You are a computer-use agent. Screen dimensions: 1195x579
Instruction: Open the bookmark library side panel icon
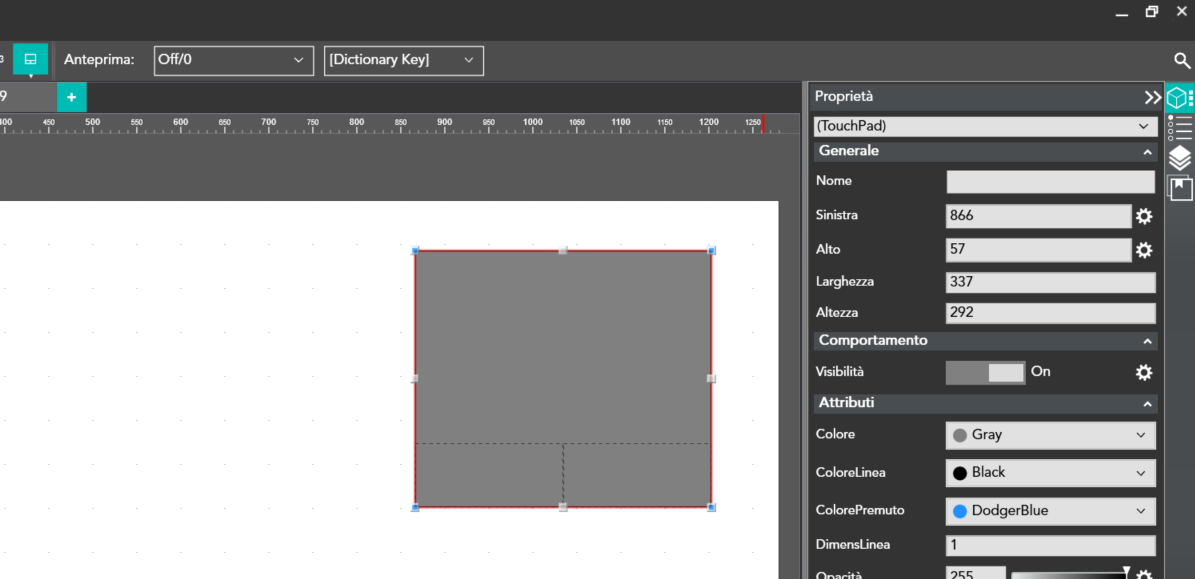pyautogui.click(x=1180, y=187)
